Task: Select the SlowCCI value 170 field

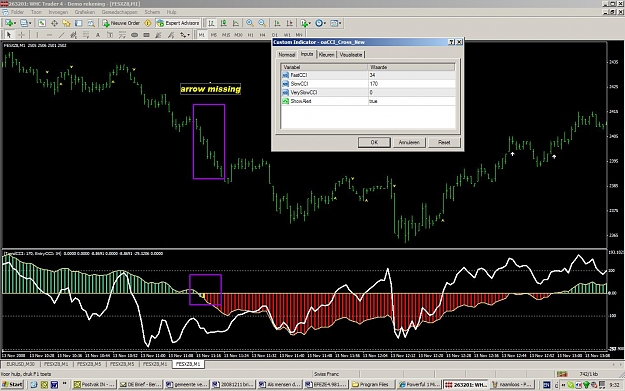Action: pos(411,84)
